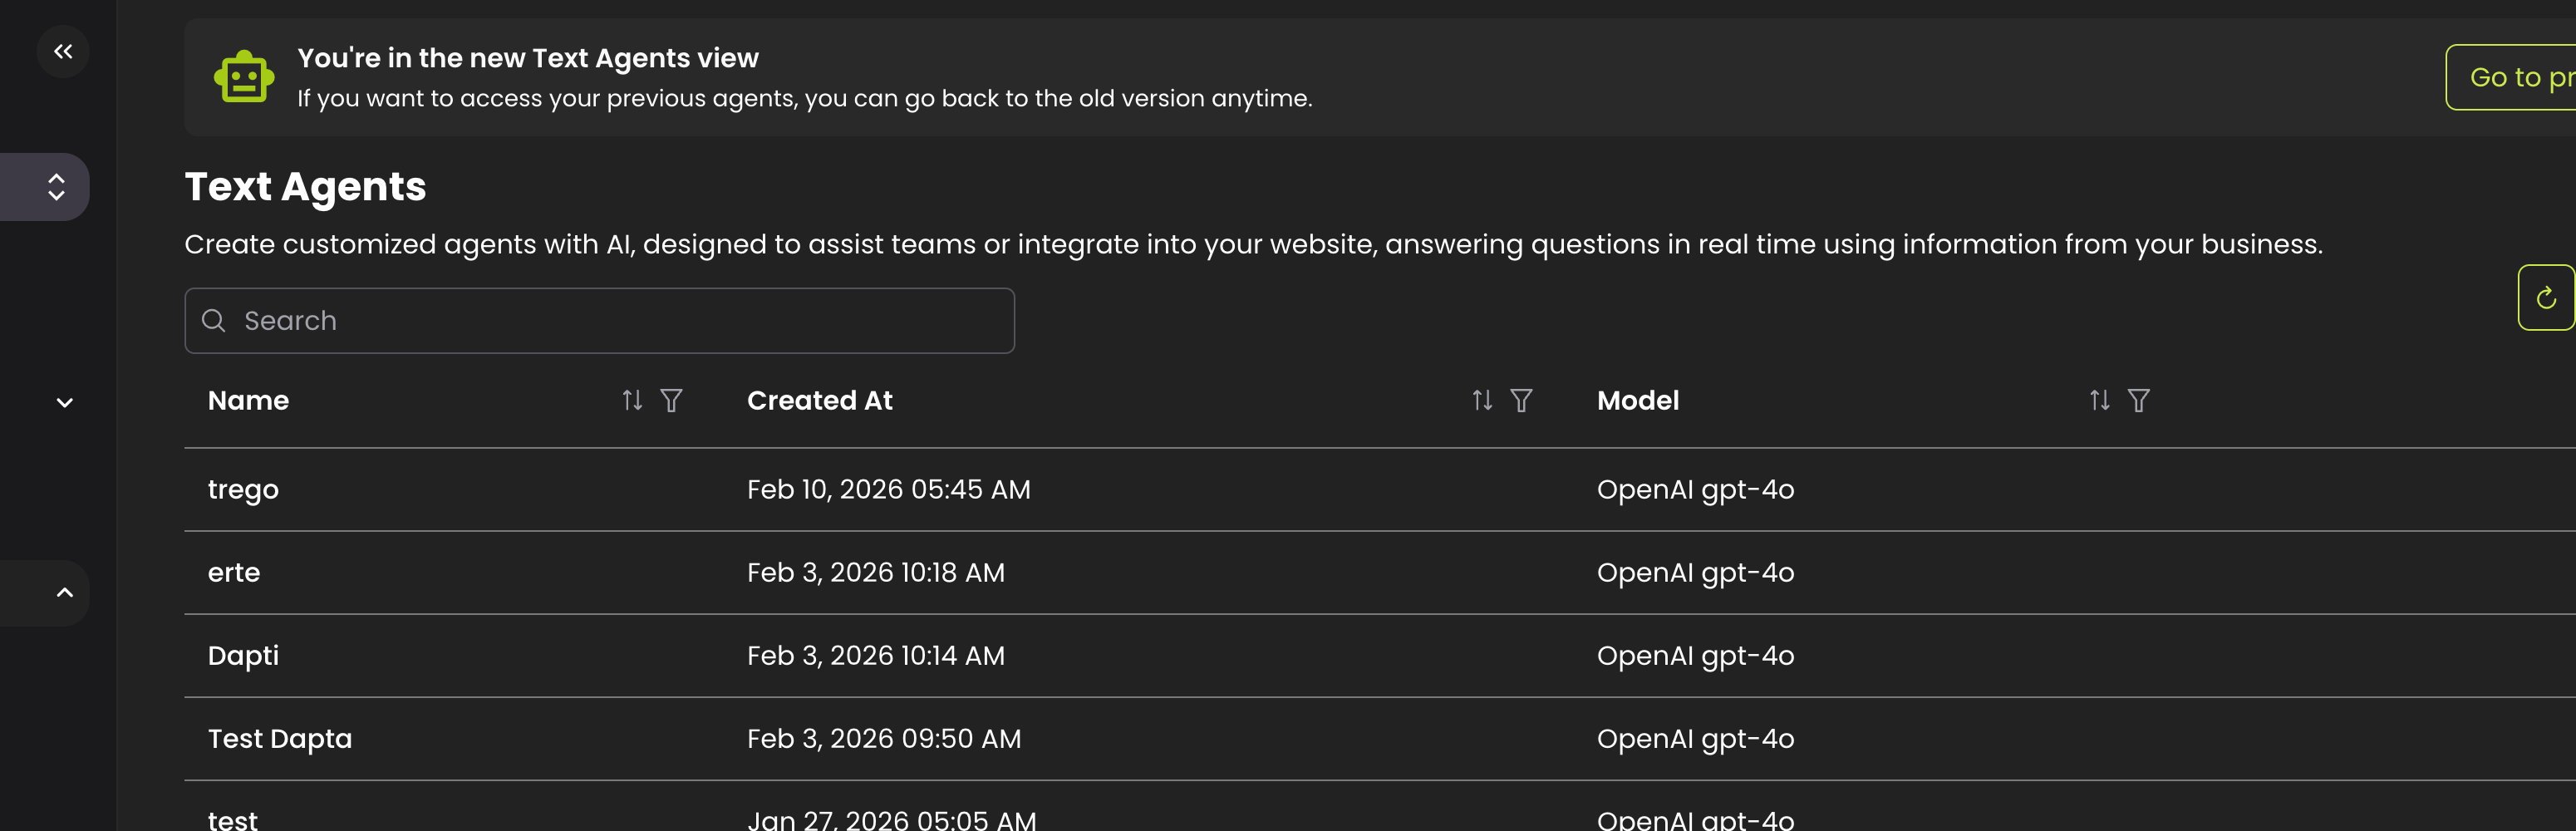
Task: Open the Model column filter
Action: tap(2139, 400)
